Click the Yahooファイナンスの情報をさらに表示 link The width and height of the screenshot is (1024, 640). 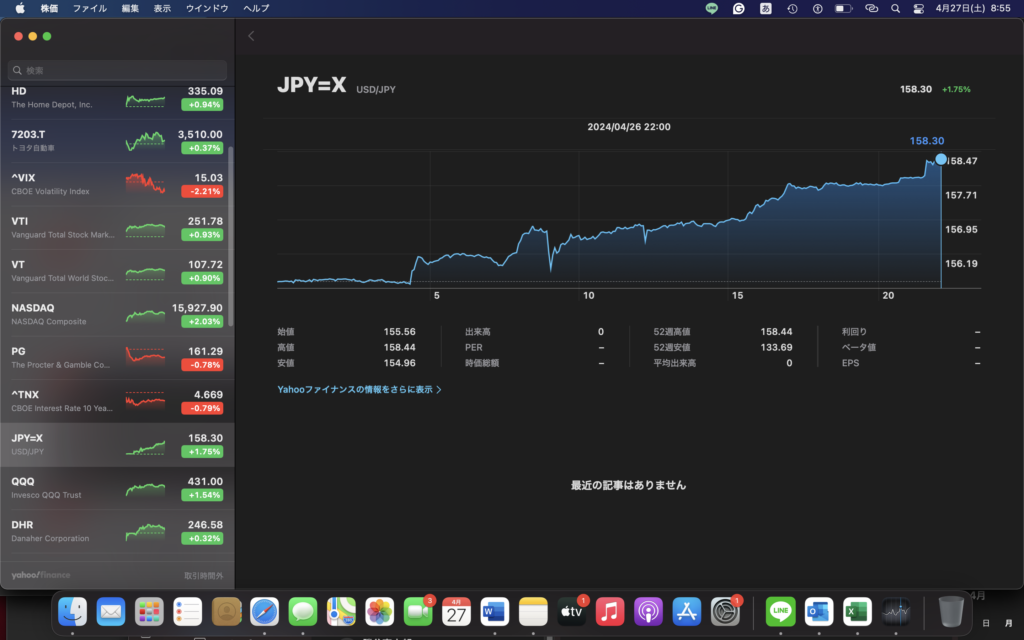tap(360, 388)
